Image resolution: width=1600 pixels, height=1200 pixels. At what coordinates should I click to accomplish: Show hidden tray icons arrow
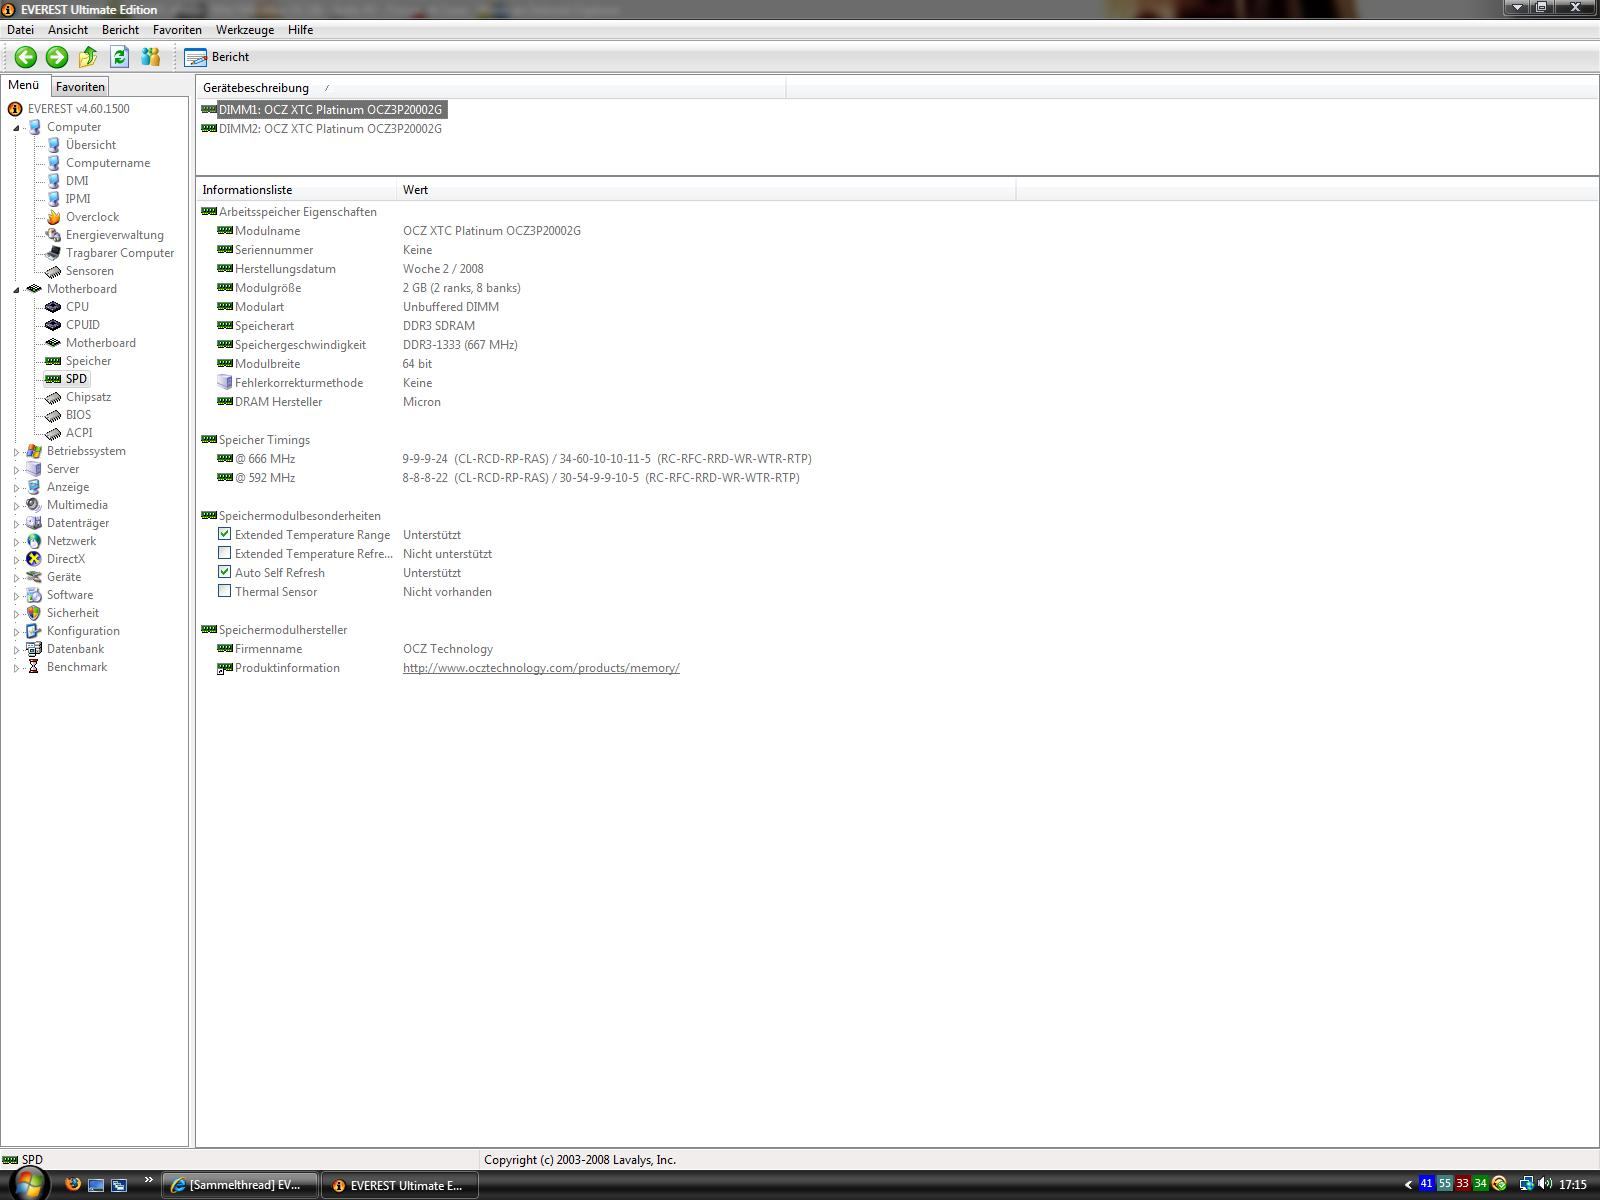(x=1408, y=1185)
